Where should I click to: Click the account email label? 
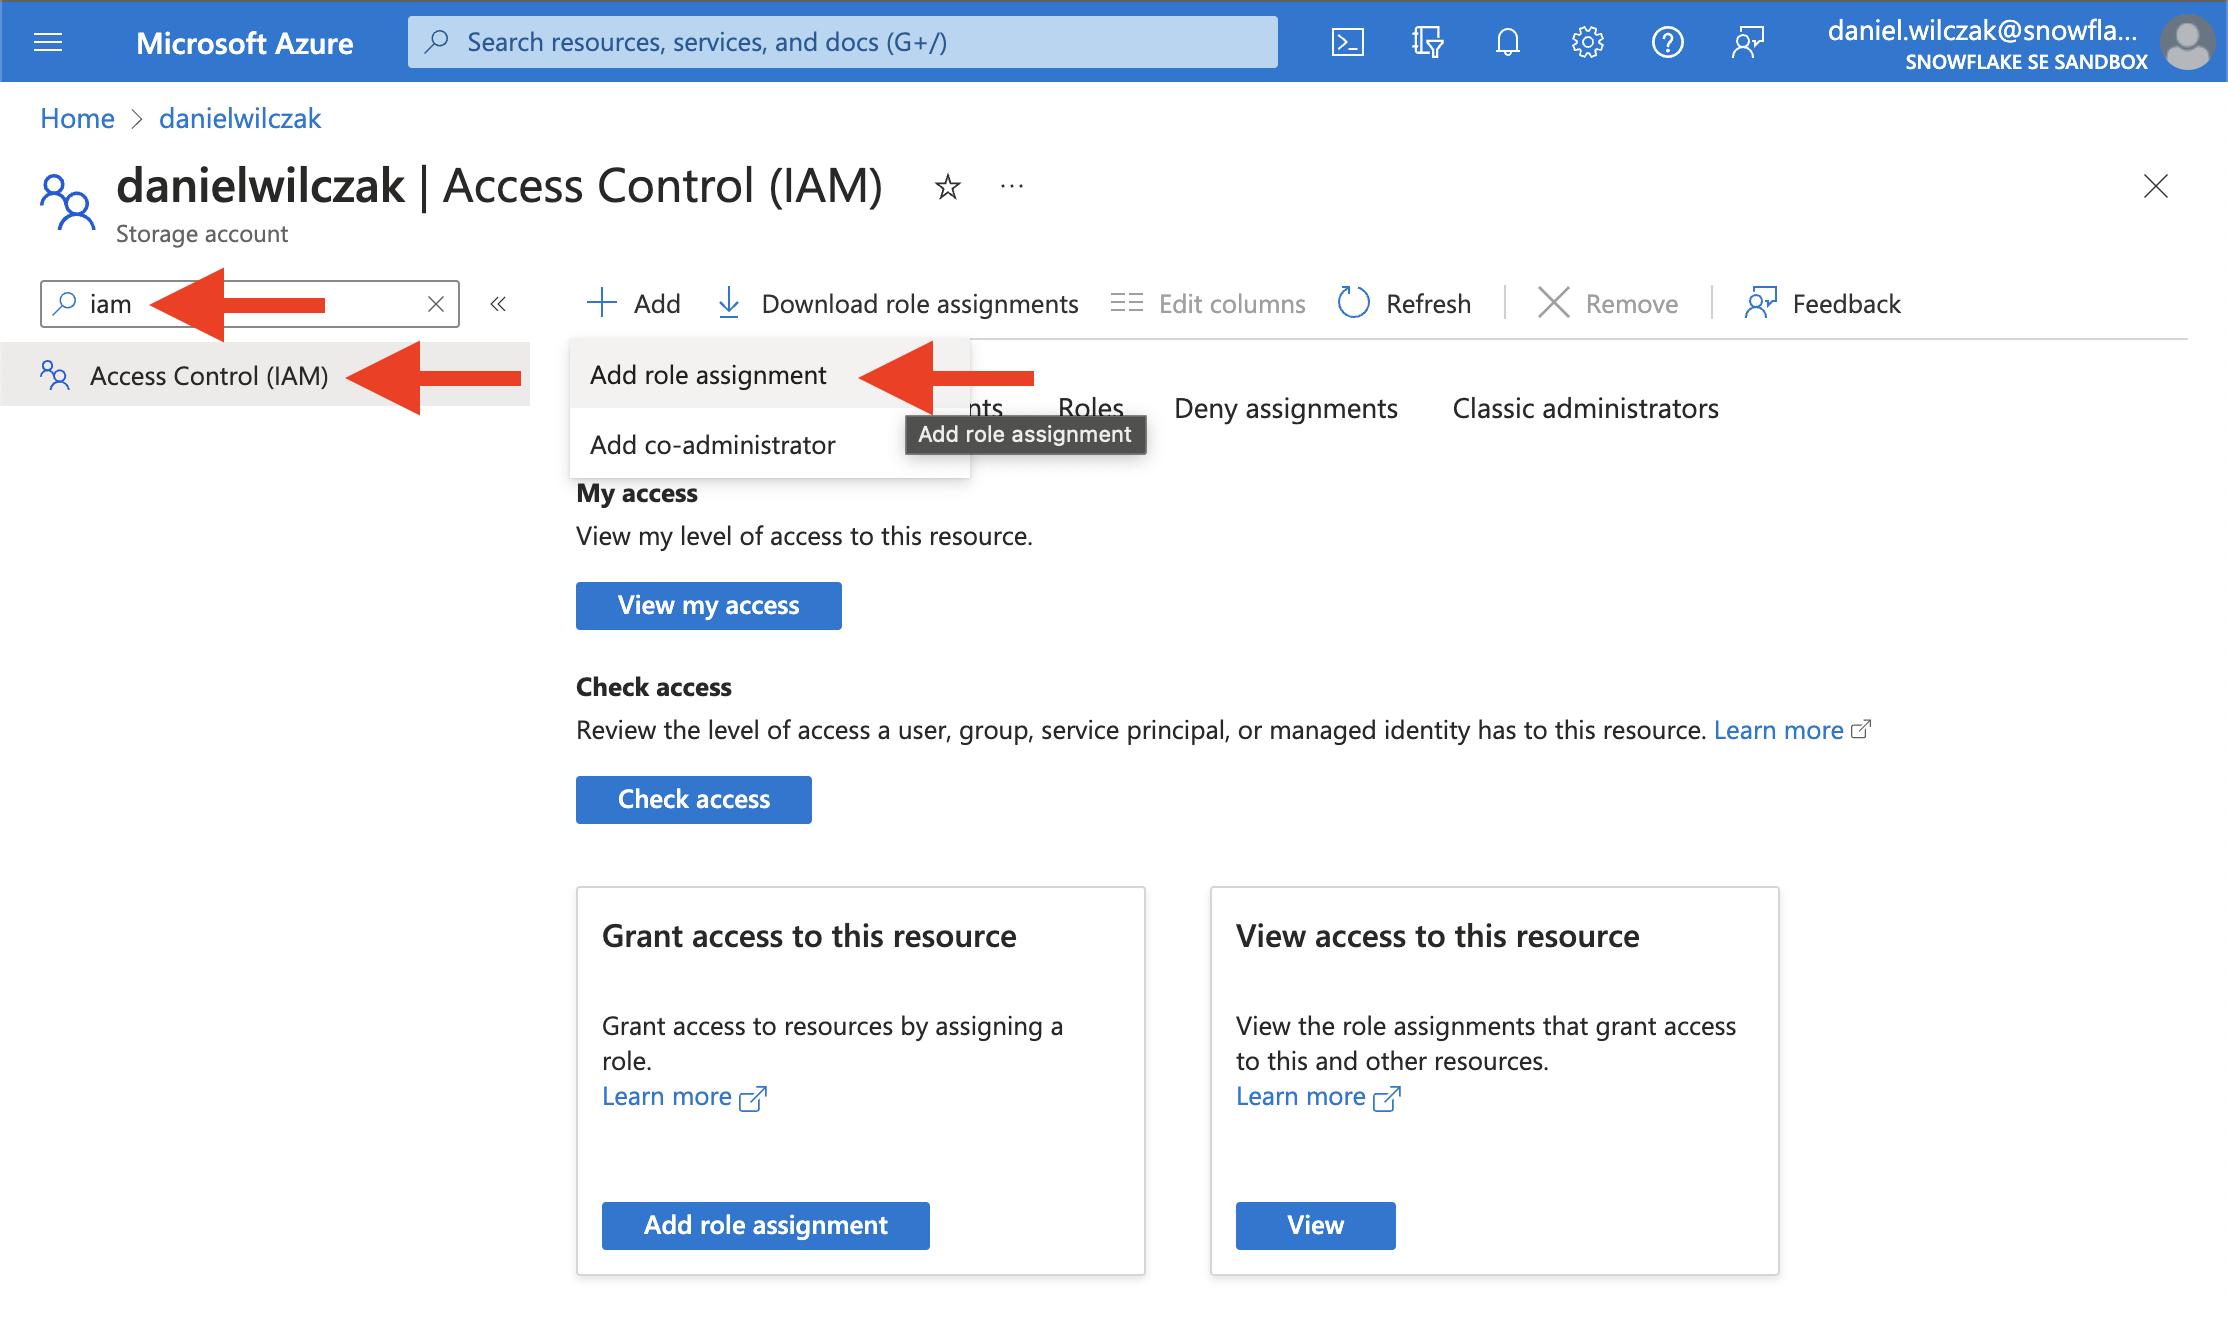coord(1982,30)
